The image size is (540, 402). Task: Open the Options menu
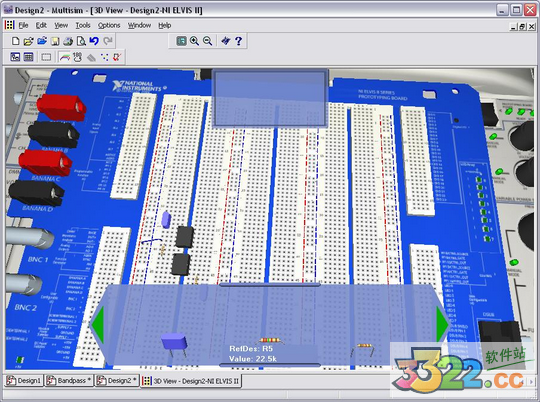pyautogui.click(x=109, y=25)
